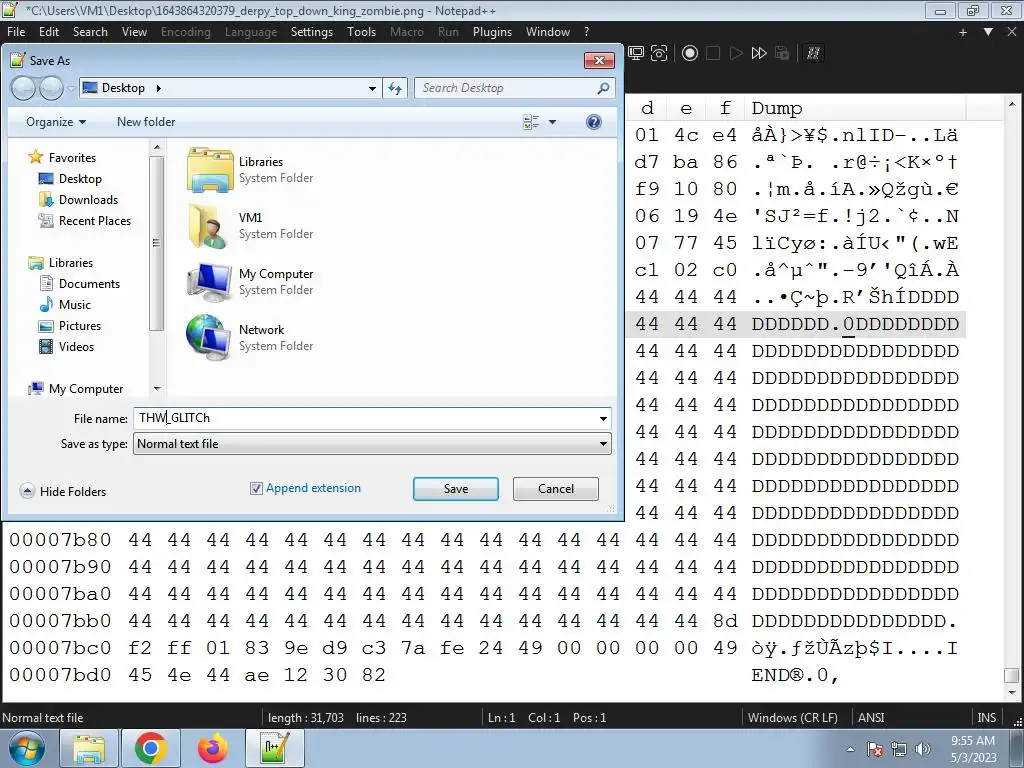
Task: Click the search magnifier icon
Action: pyautogui.click(x=603, y=88)
